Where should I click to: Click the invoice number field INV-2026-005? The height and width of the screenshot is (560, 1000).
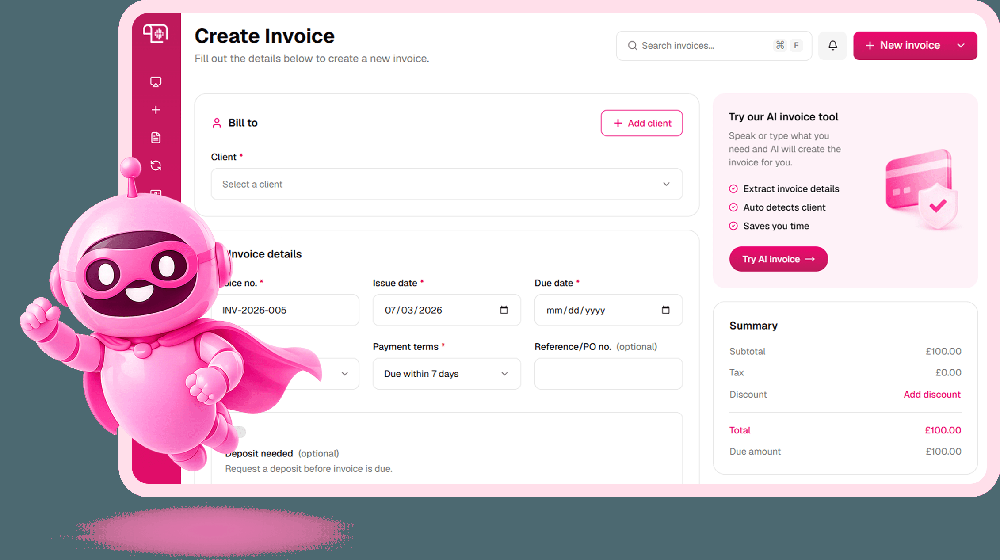coord(288,310)
